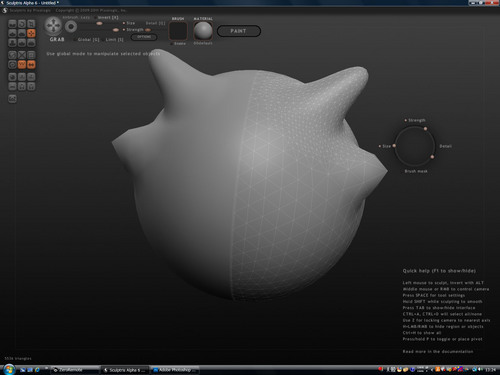Select the Rotate tool

tap(22, 24)
